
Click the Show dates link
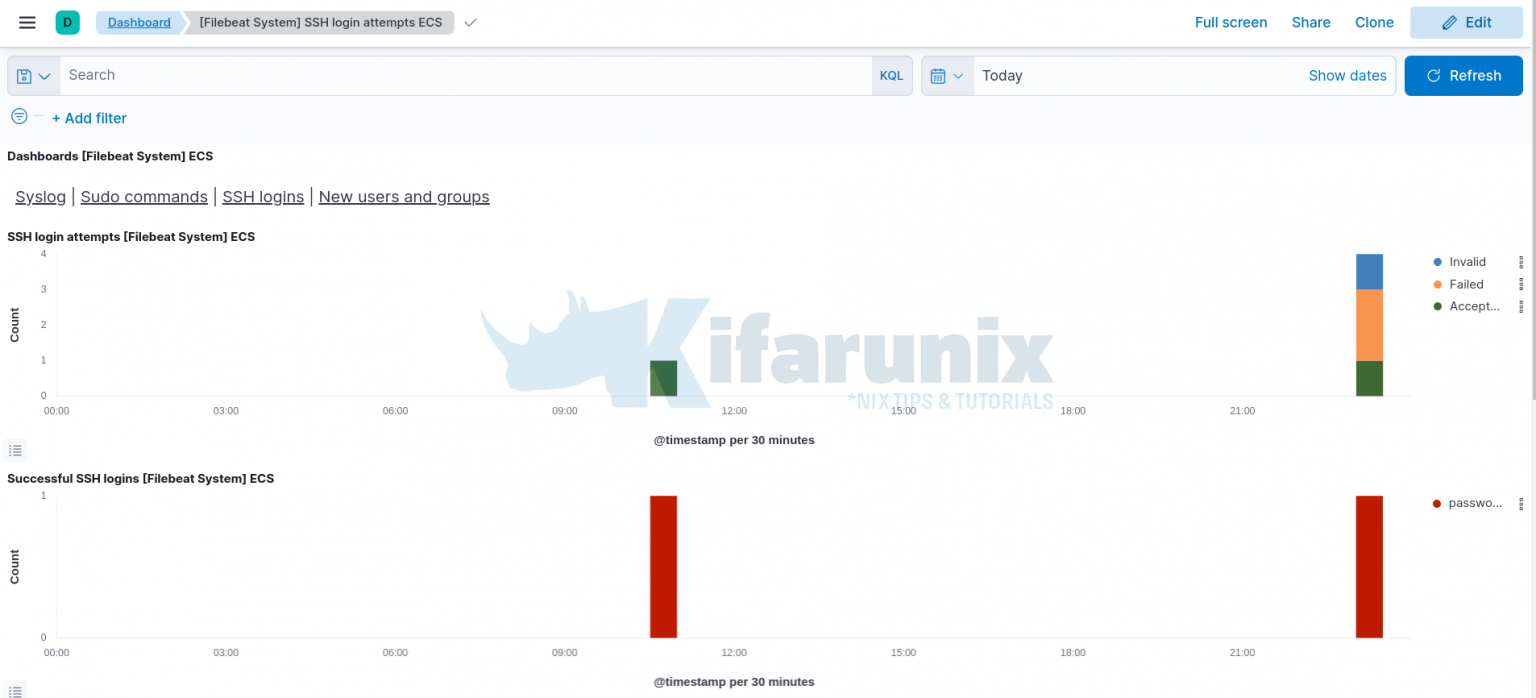coord(1347,75)
